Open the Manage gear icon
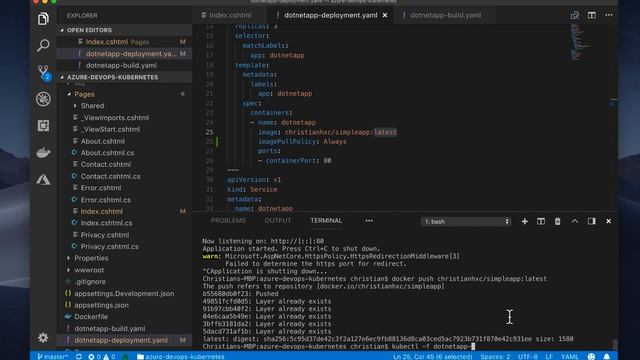Screen dimensions: 640x360 coord(43,338)
